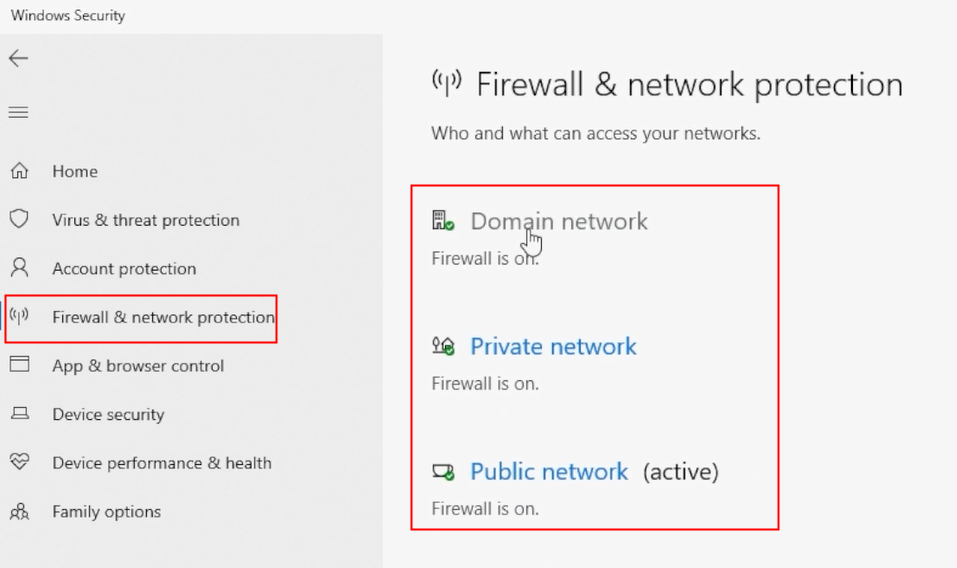957x568 pixels.
Task: Click the Device security laptop icon
Action: coord(20,414)
